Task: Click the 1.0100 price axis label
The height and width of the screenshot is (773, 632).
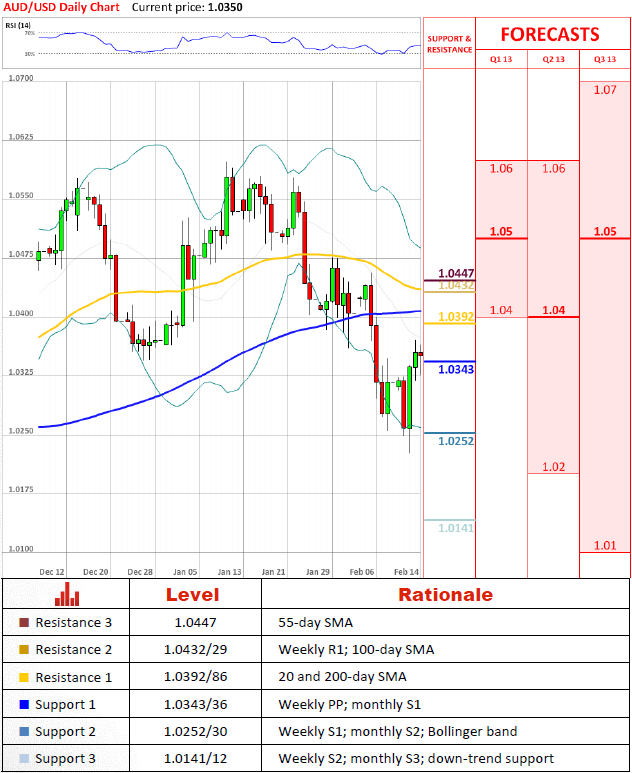Action: 21,548
